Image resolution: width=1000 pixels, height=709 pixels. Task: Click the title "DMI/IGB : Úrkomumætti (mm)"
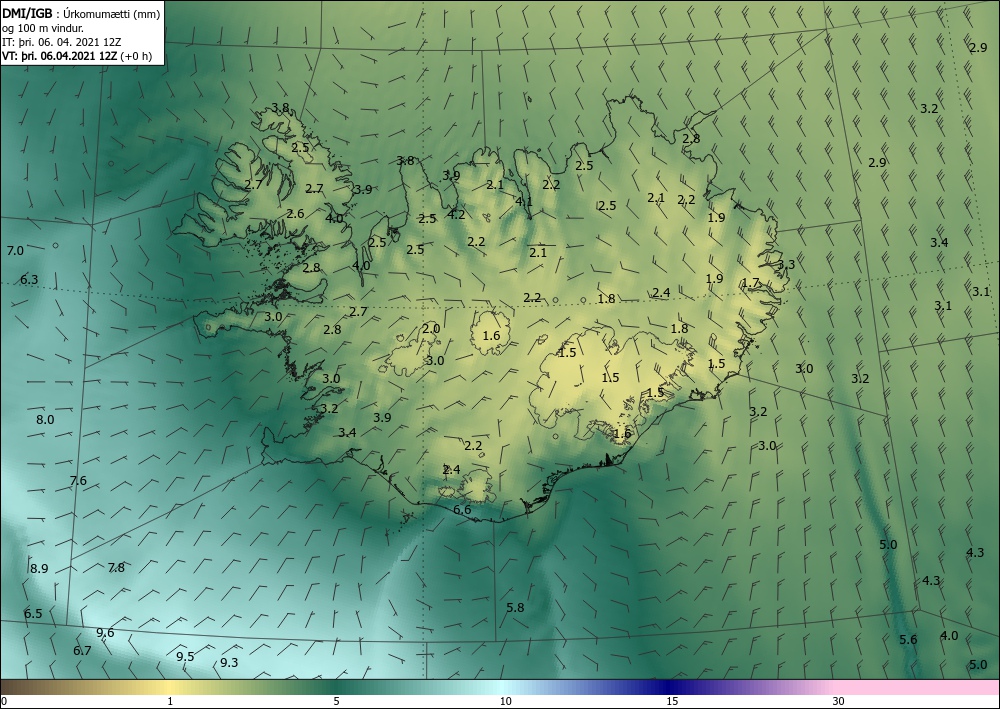81,13
